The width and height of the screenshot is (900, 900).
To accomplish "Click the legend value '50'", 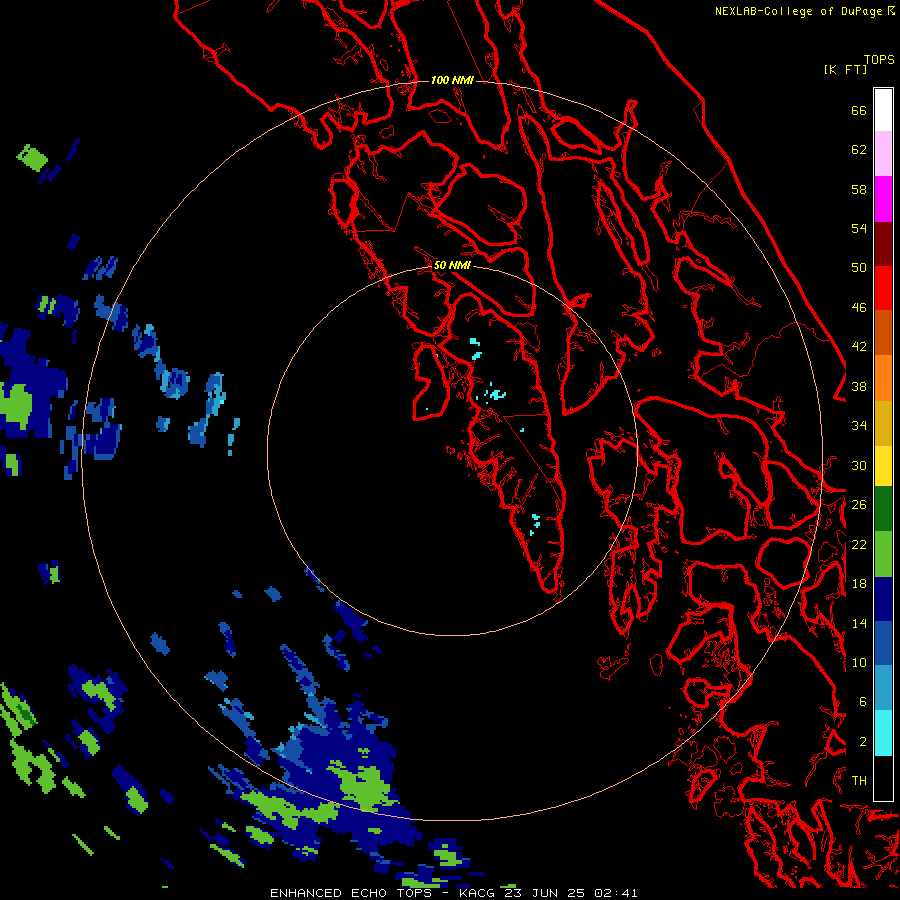I will point(859,267).
